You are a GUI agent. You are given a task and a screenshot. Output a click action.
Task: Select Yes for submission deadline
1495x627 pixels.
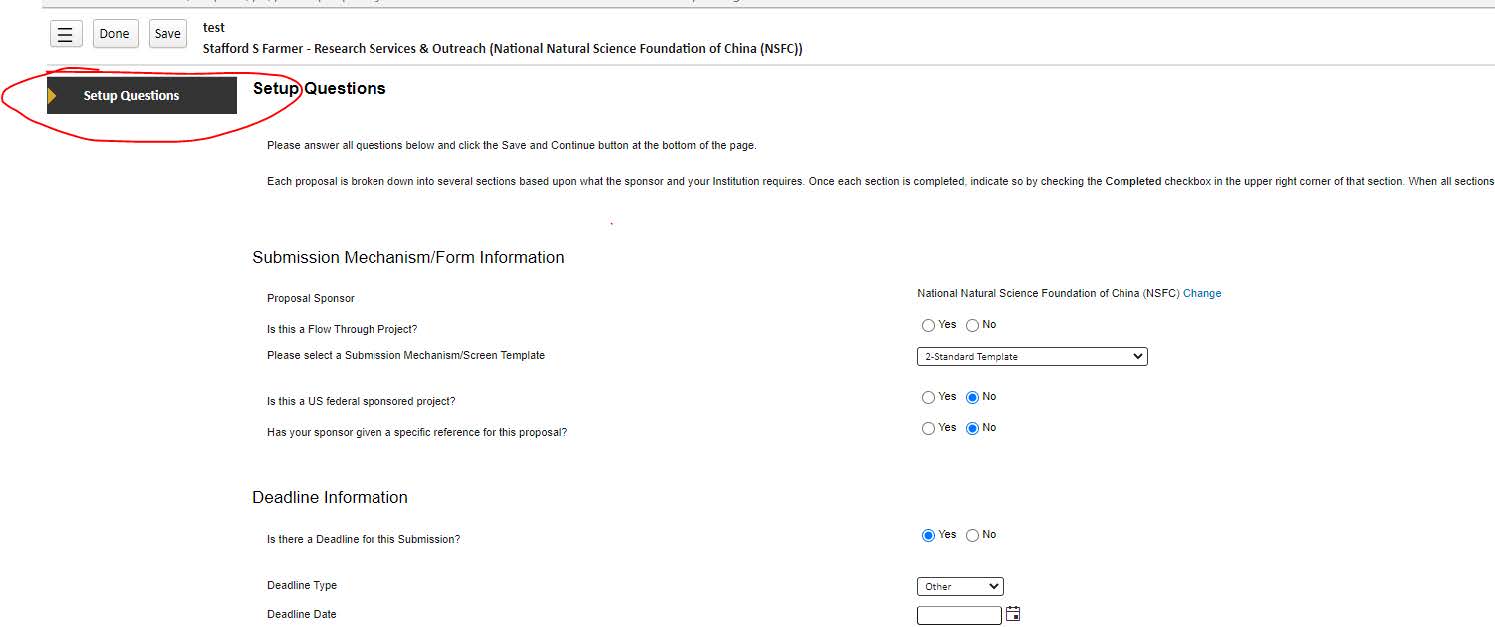pos(928,535)
